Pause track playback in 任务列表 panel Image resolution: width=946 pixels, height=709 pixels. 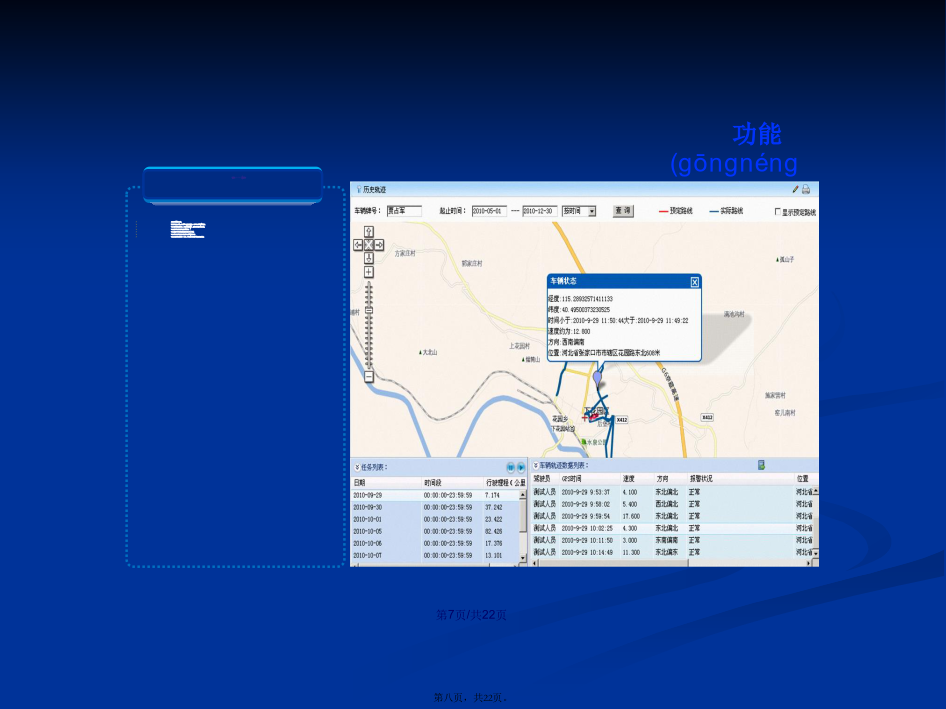click(x=510, y=468)
